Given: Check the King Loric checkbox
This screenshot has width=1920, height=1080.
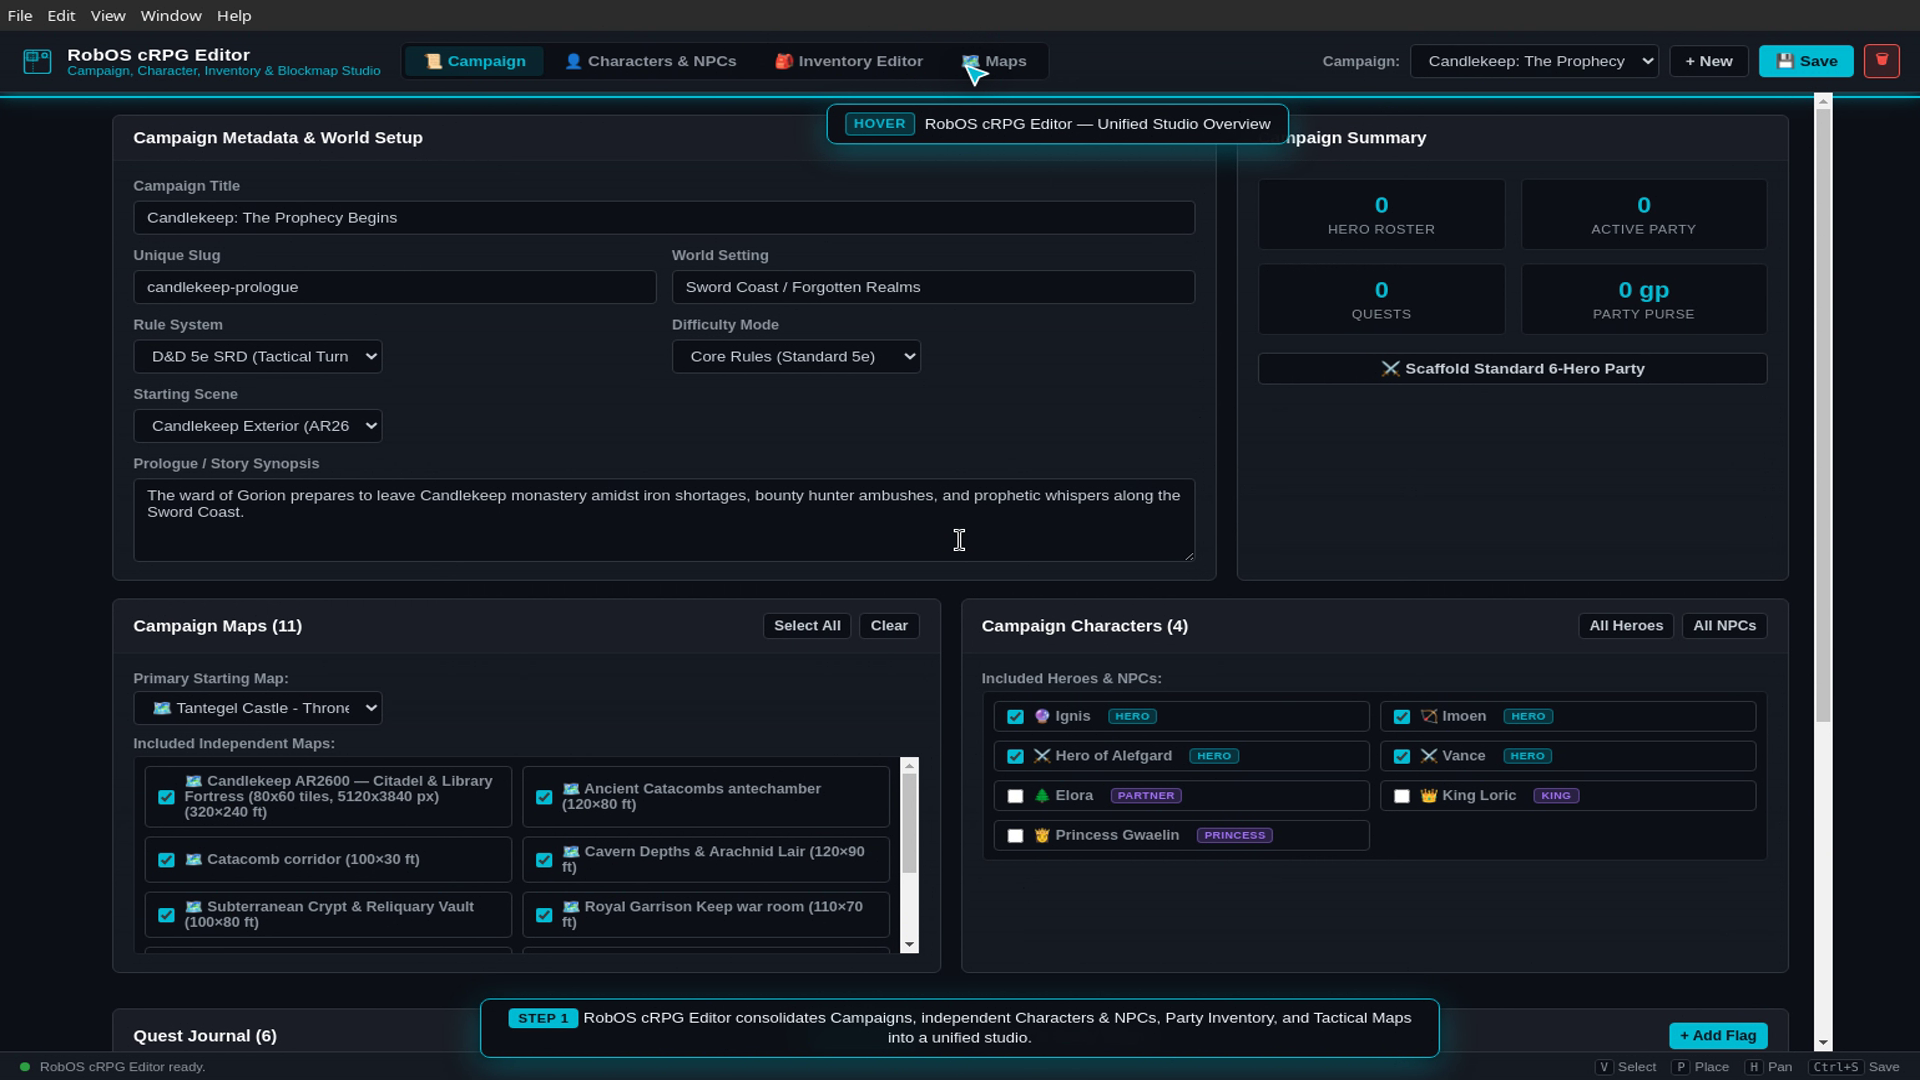Looking at the screenshot, I should [1401, 796].
